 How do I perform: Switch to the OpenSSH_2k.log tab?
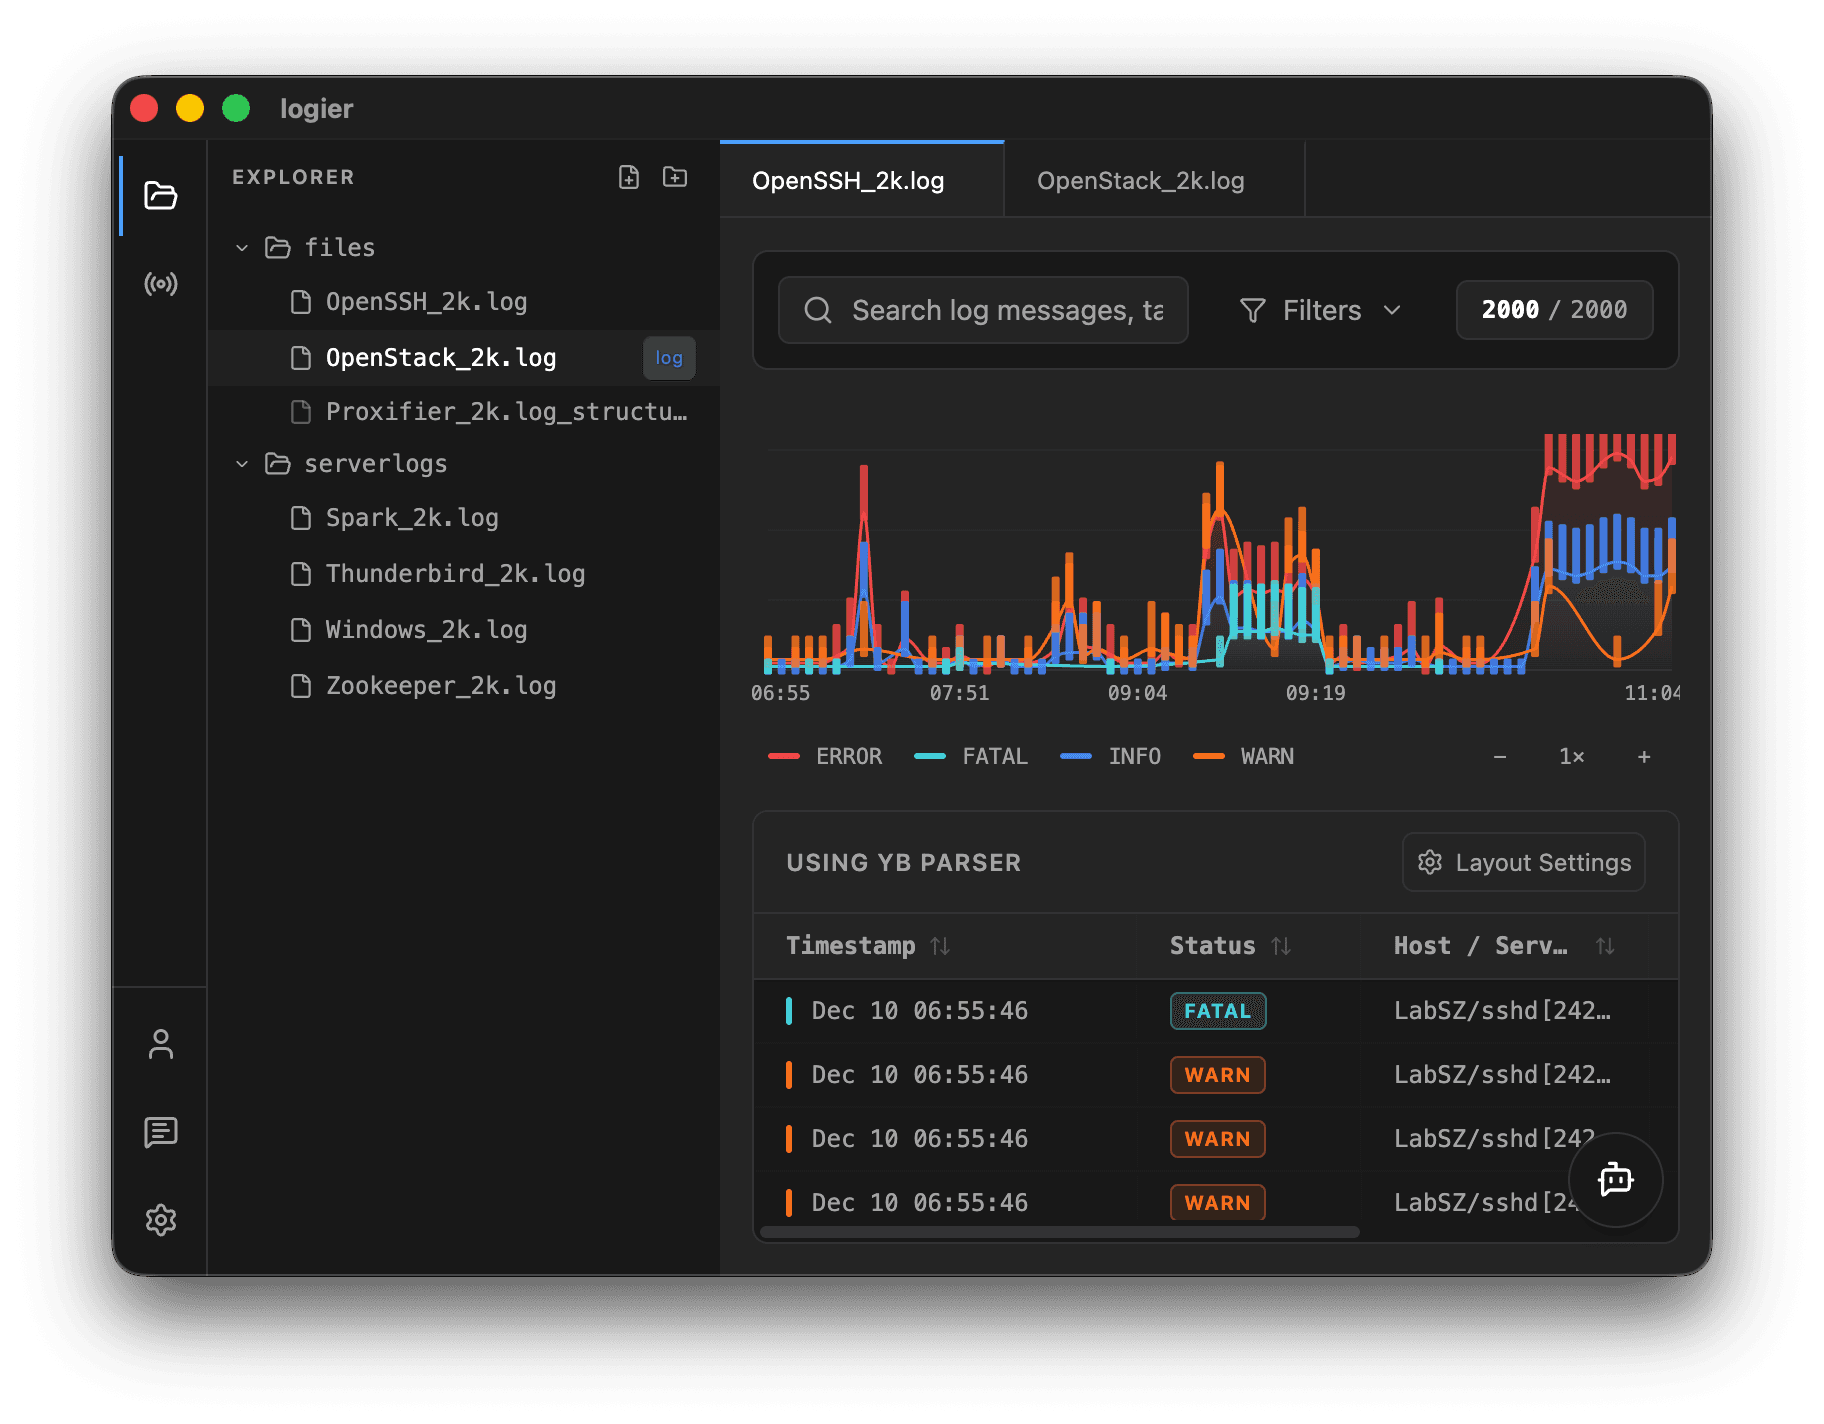[862, 180]
